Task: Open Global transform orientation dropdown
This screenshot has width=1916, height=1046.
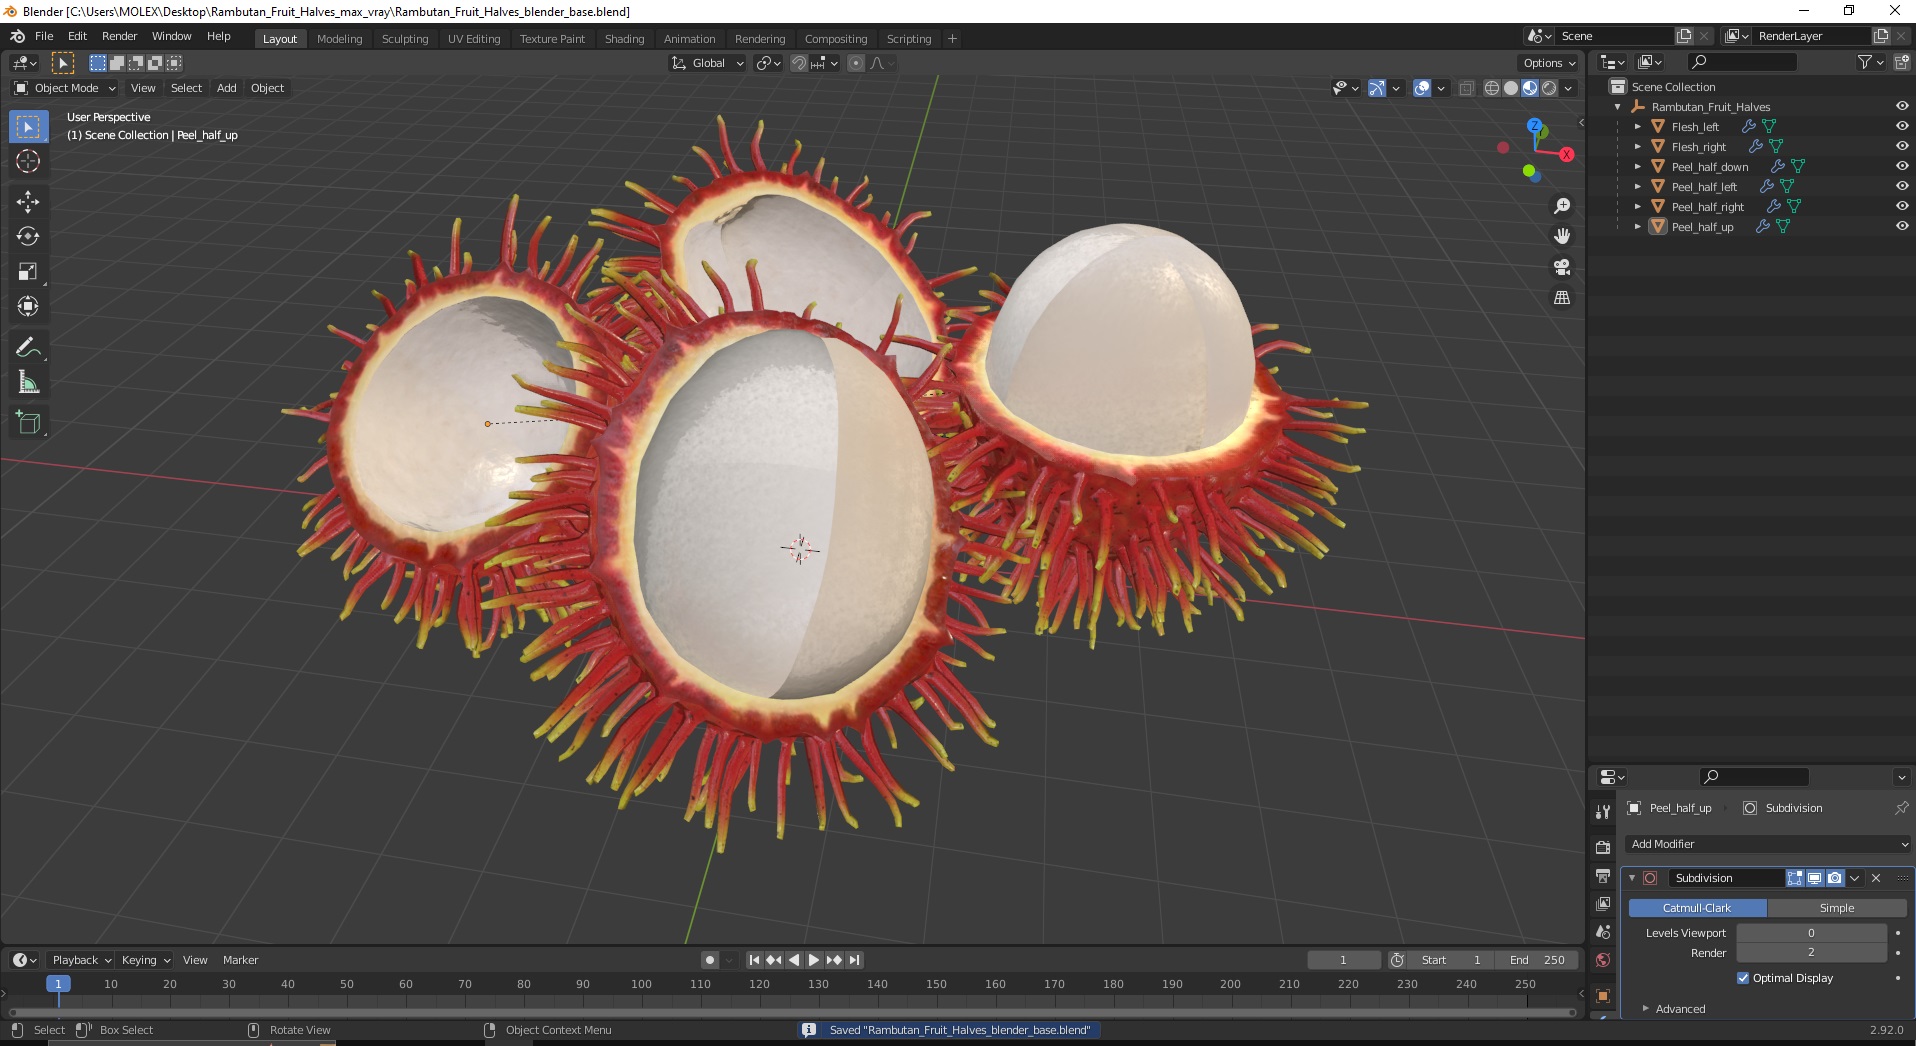Action: (x=707, y=63)
